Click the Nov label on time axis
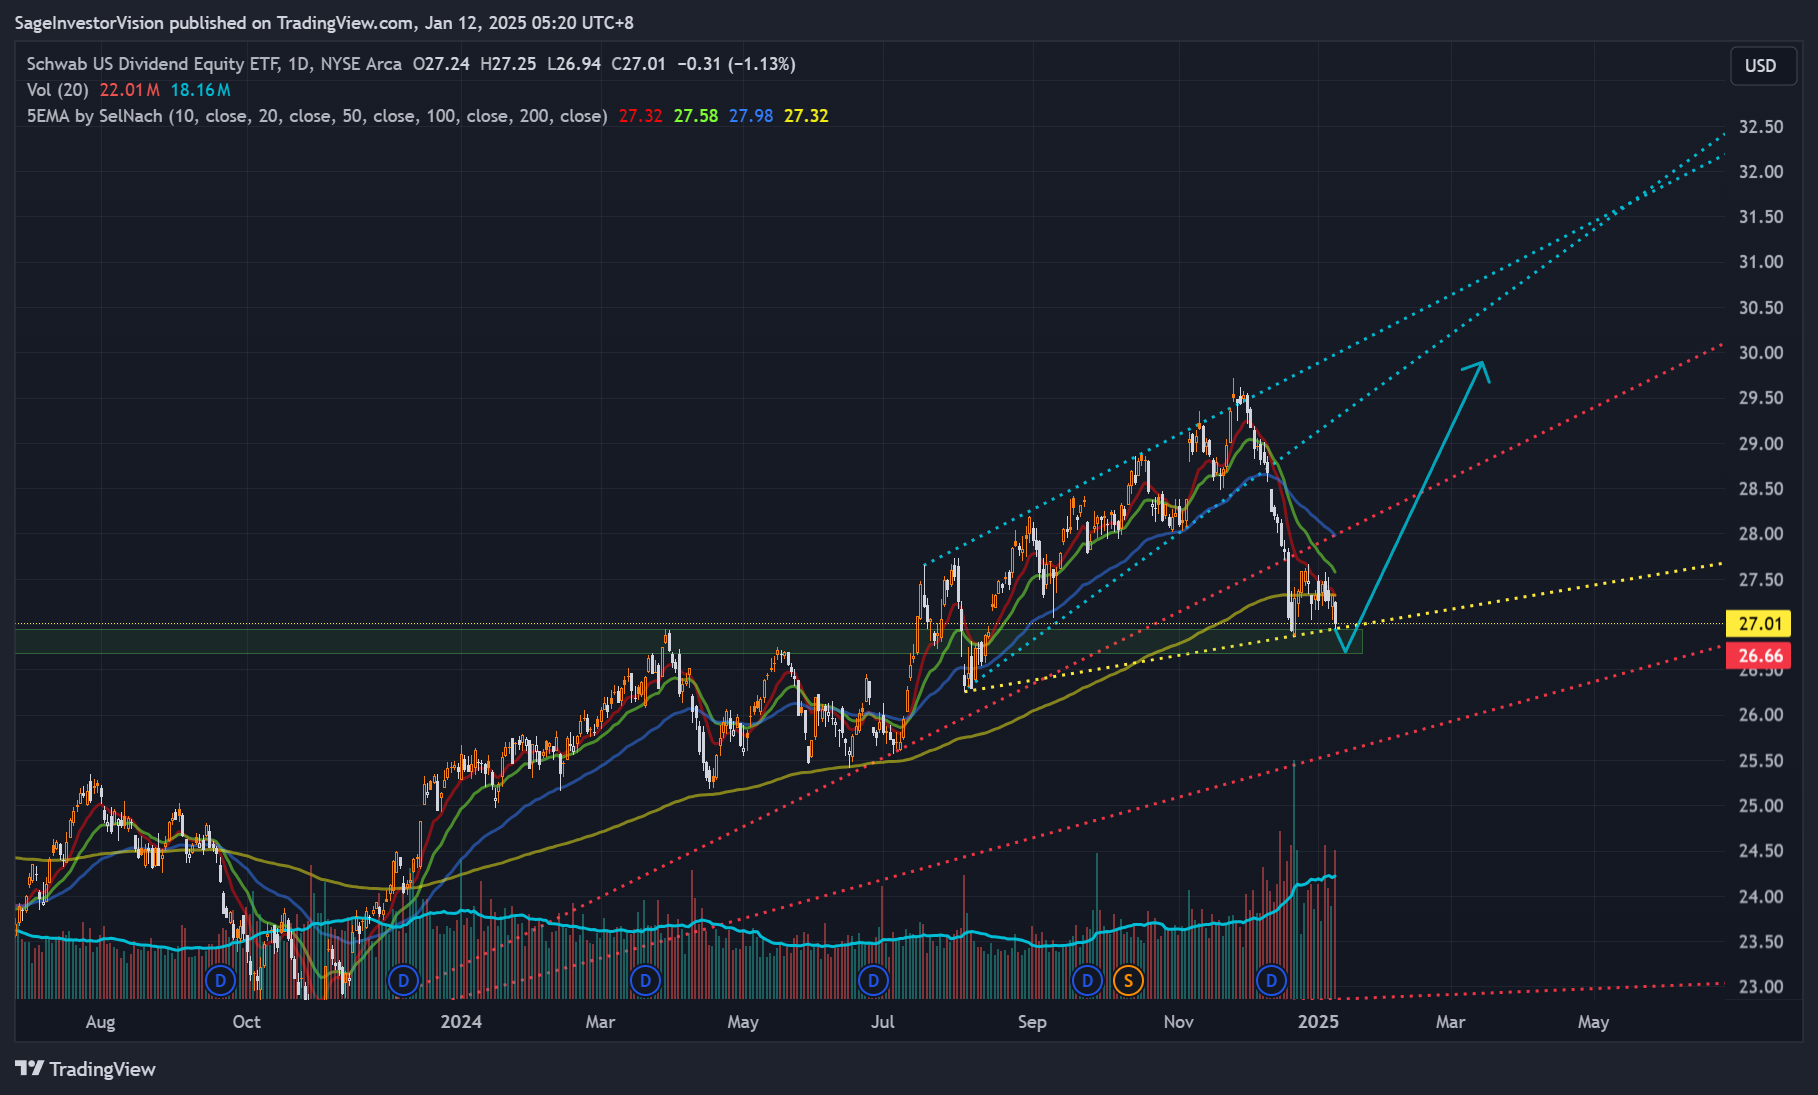 pos(1179,1022)
